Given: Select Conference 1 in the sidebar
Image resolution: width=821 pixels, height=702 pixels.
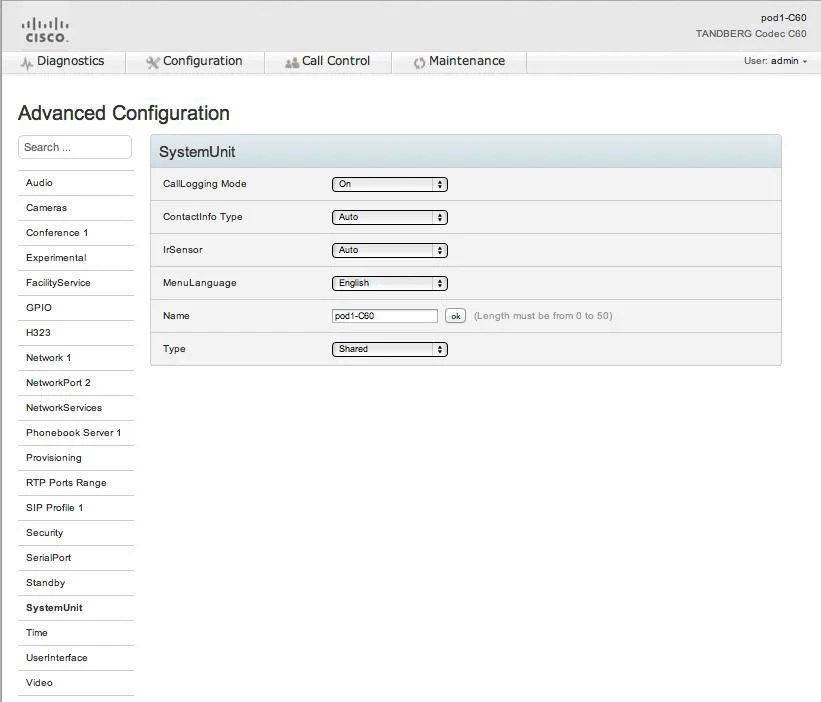Looking at the screenshot, I should [76, 233].
